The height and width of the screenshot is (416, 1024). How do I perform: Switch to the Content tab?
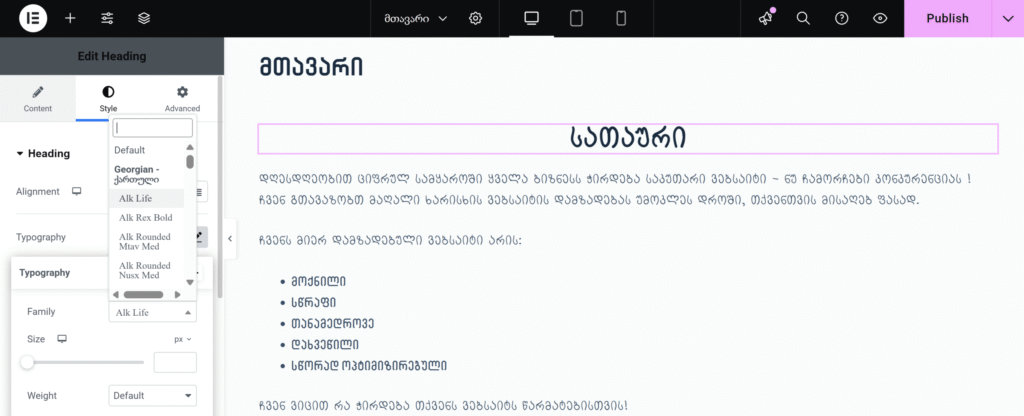[38, 99]
